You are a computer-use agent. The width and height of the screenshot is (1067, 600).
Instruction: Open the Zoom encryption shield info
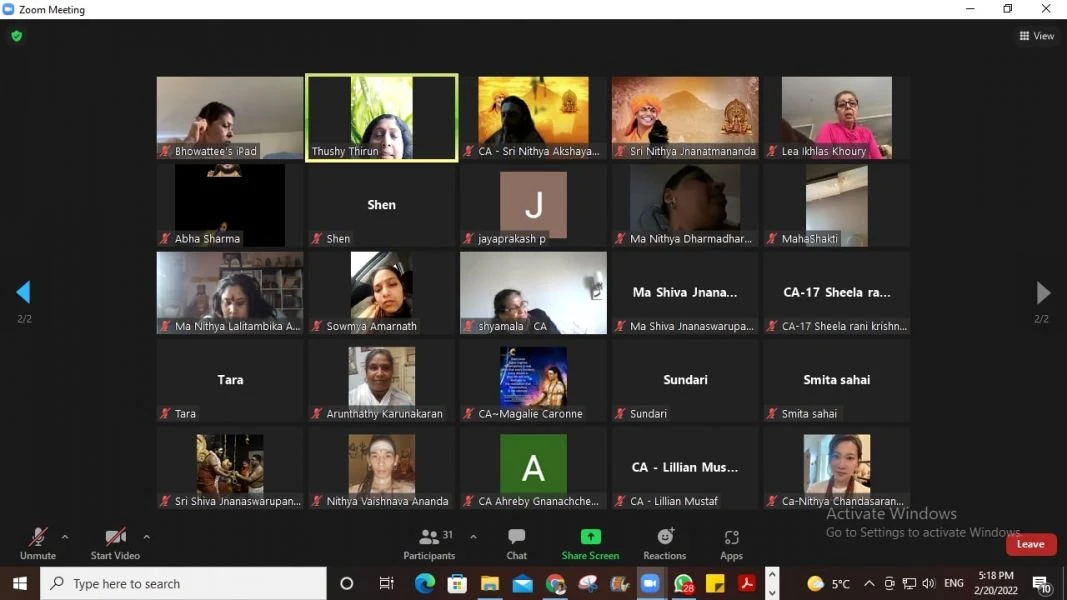pyautogui.click(x=17, y=36)
